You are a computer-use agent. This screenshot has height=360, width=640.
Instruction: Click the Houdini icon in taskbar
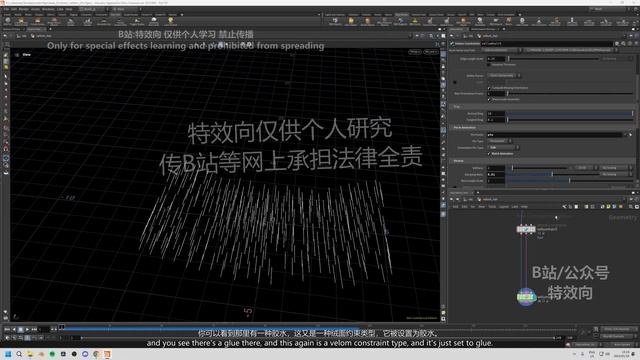pos(107,354)
